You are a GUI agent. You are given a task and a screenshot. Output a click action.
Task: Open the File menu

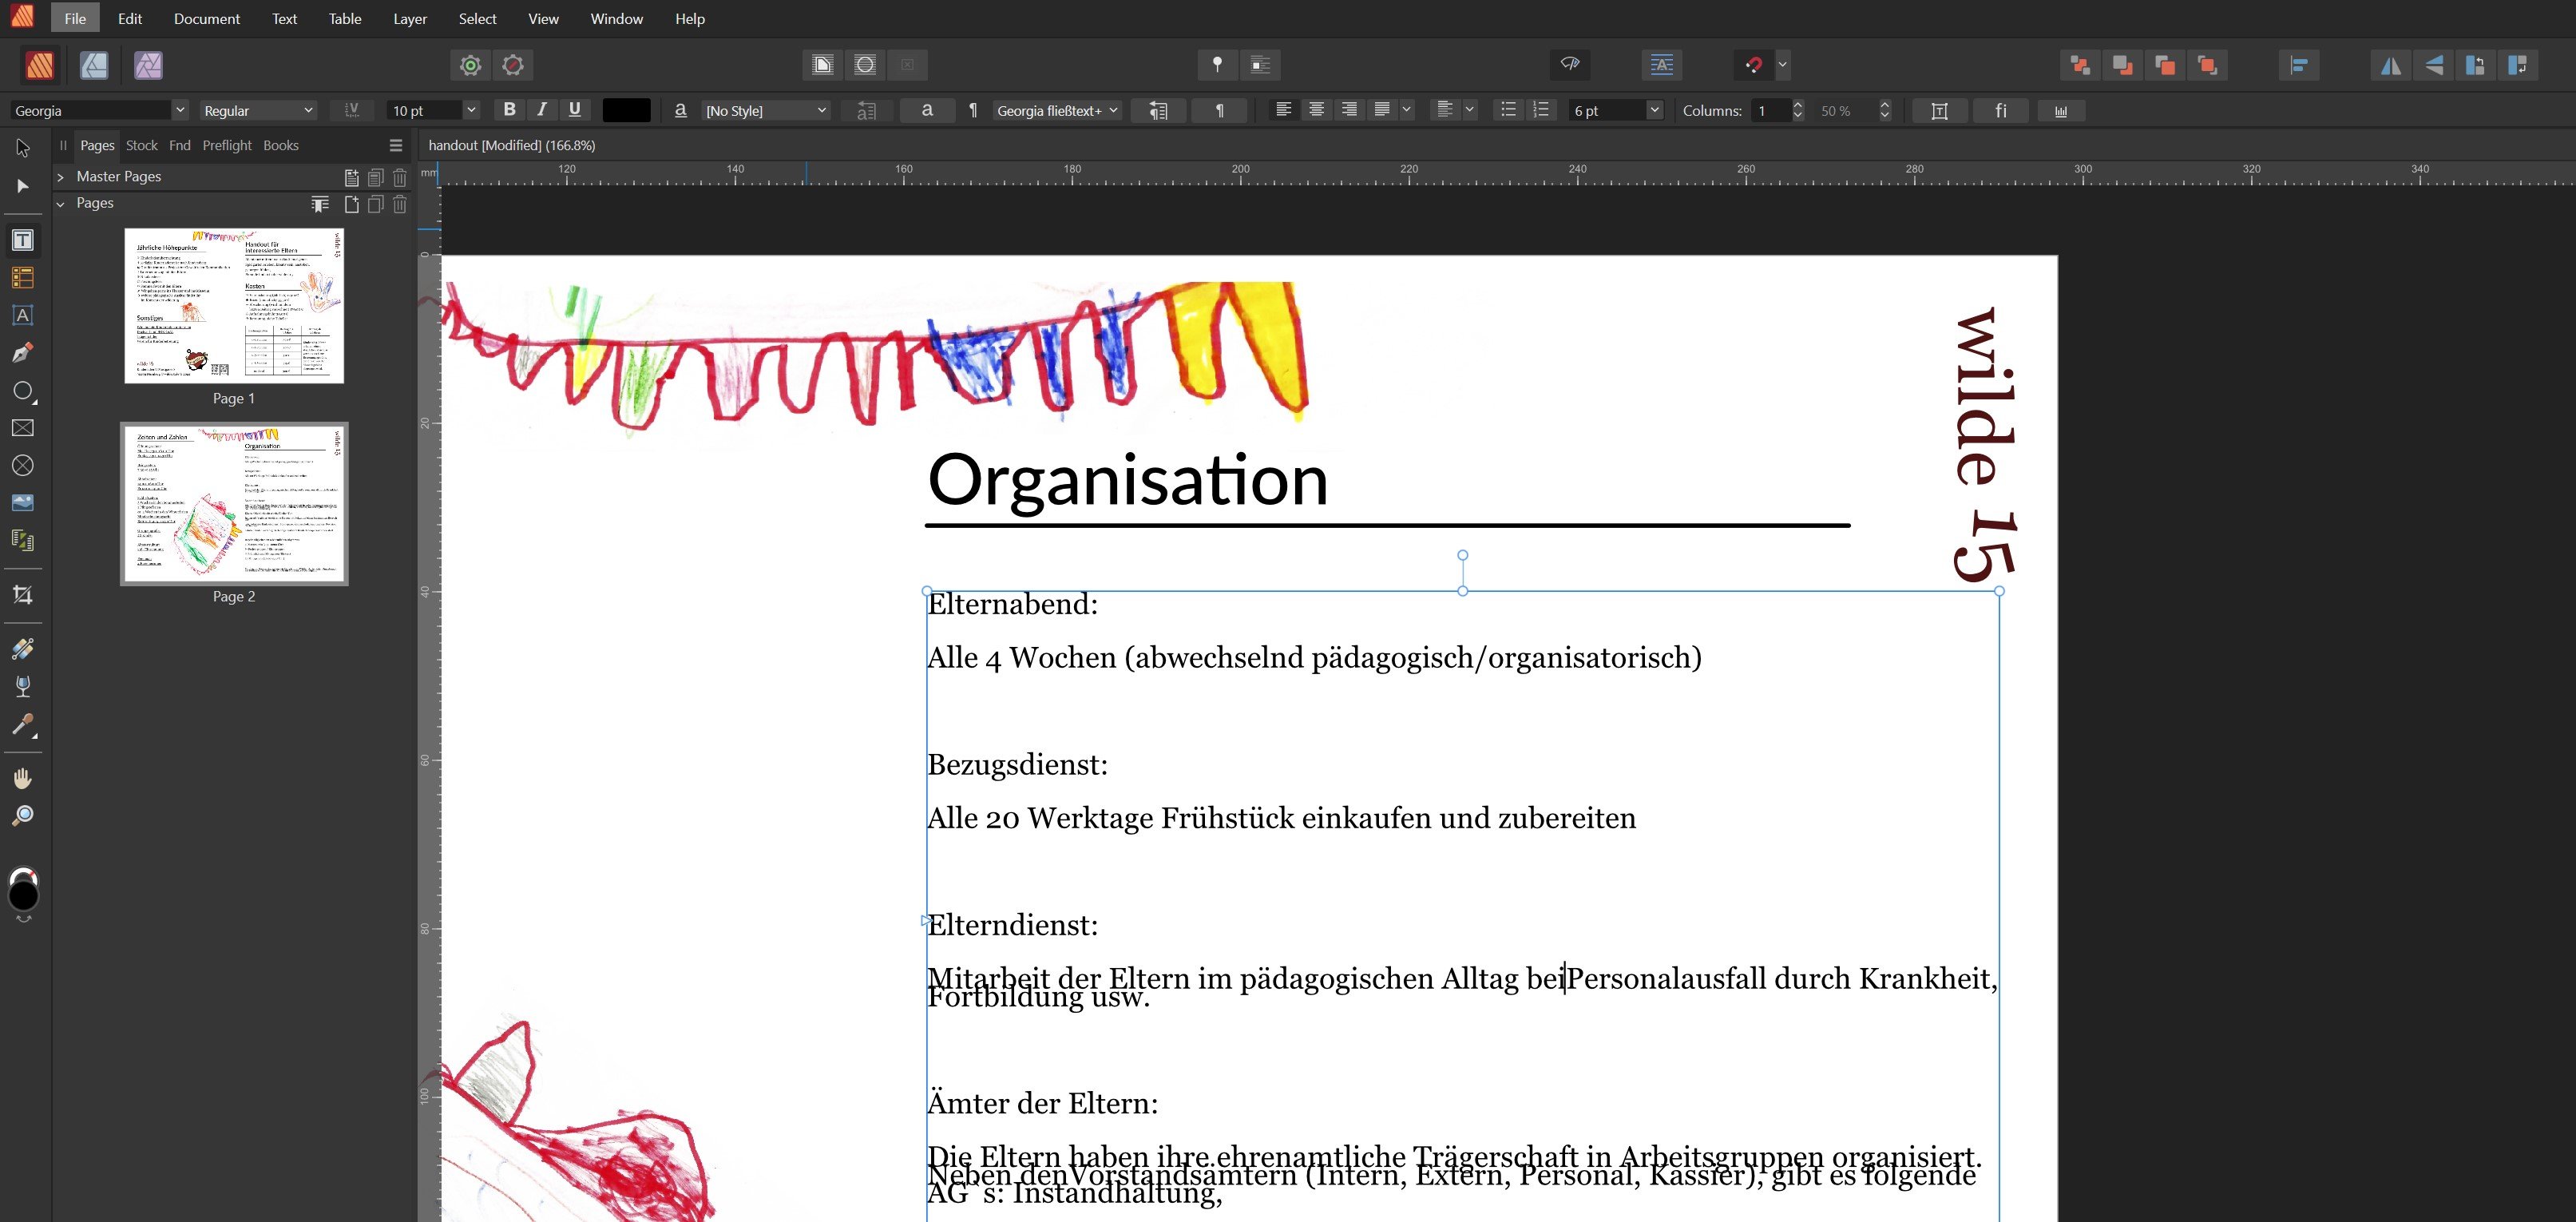75,19
